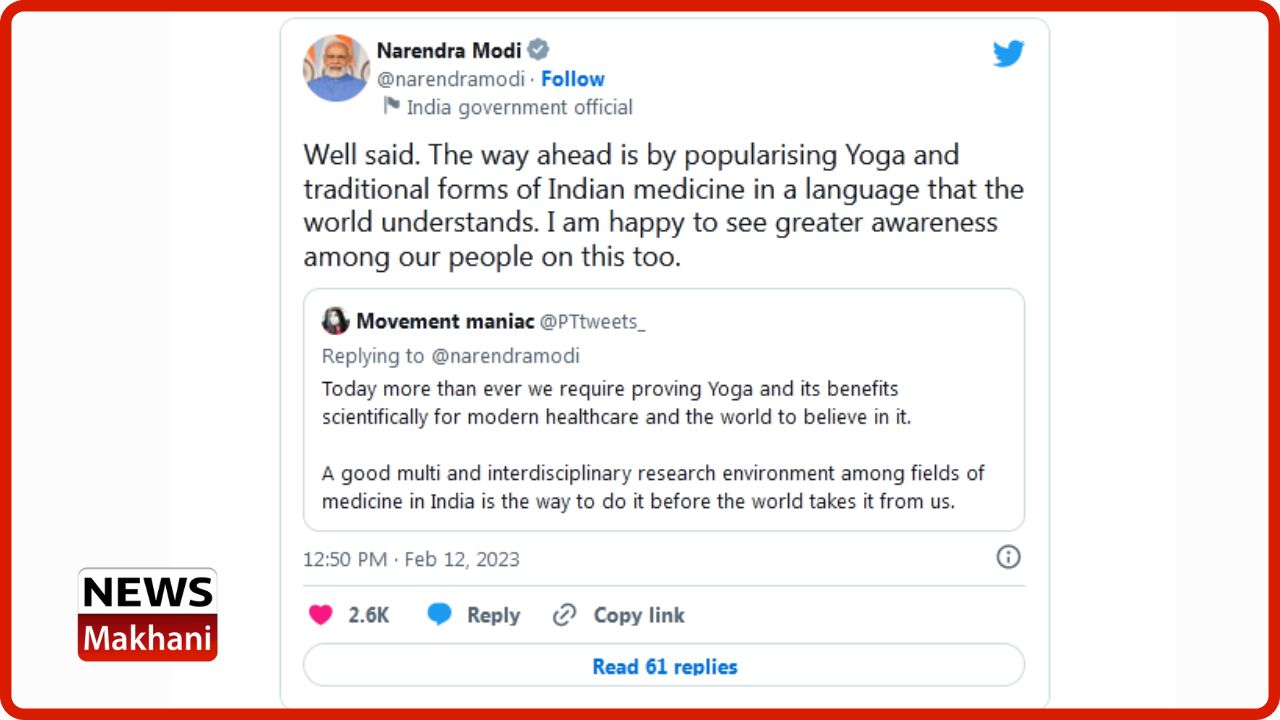Click the blue verified badge
Image resolution: width=1280 pixels, height=720 pixels.
tap(539, 49)
